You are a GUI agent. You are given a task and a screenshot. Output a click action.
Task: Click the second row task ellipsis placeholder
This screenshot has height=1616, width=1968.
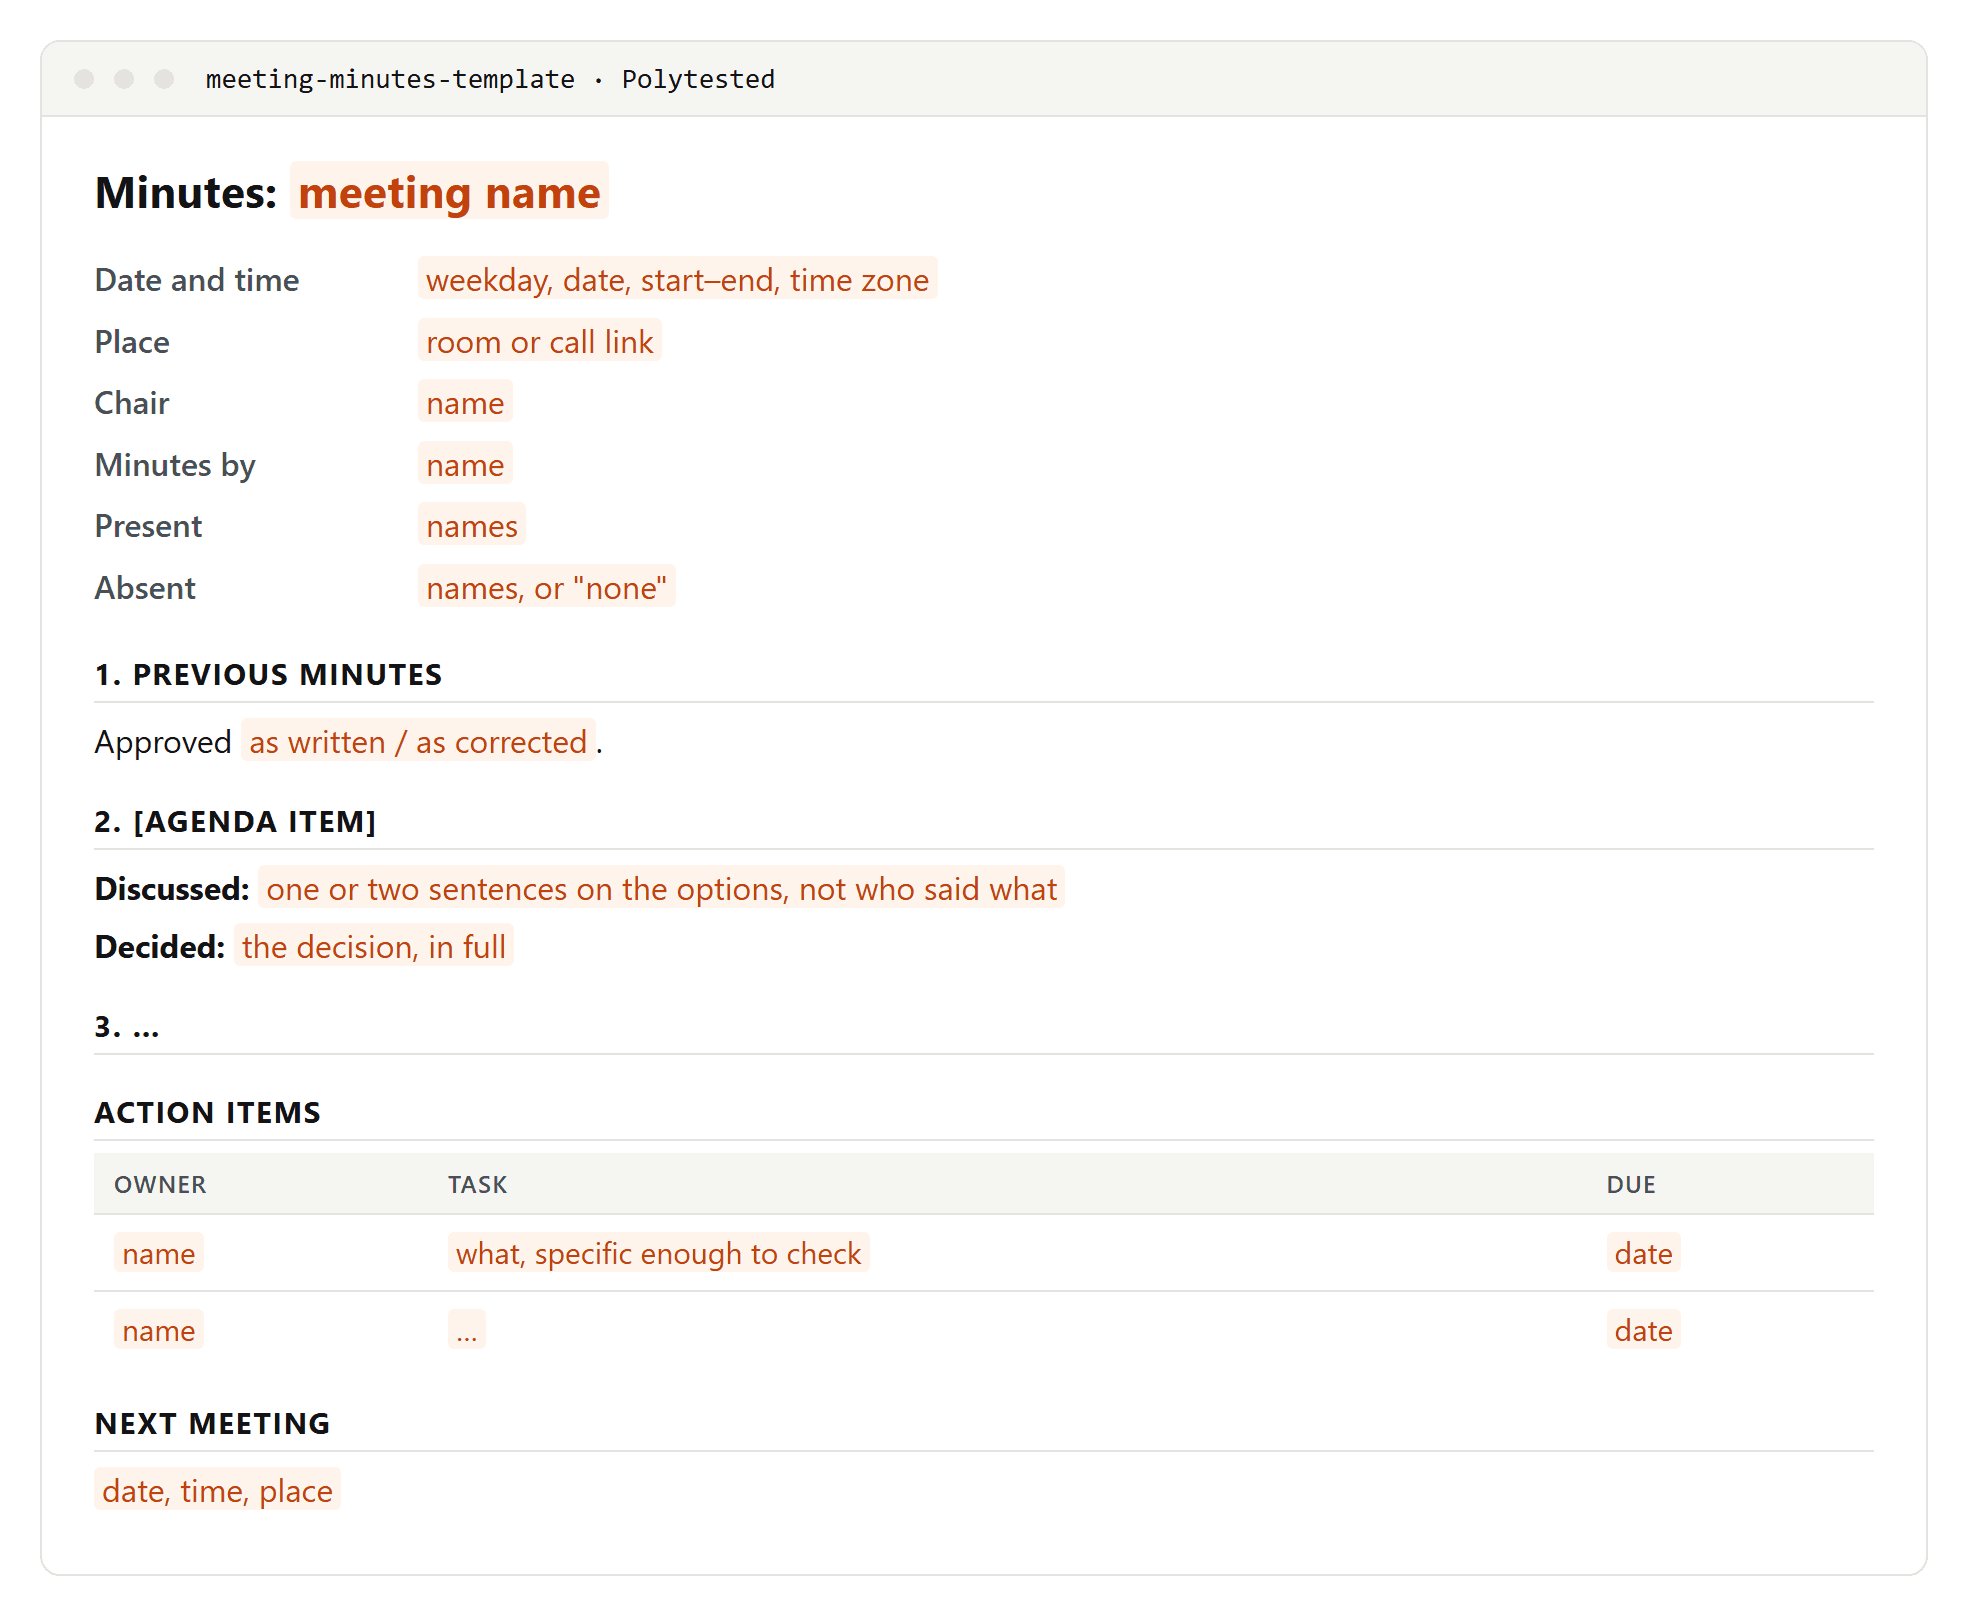click(467, 1330)
